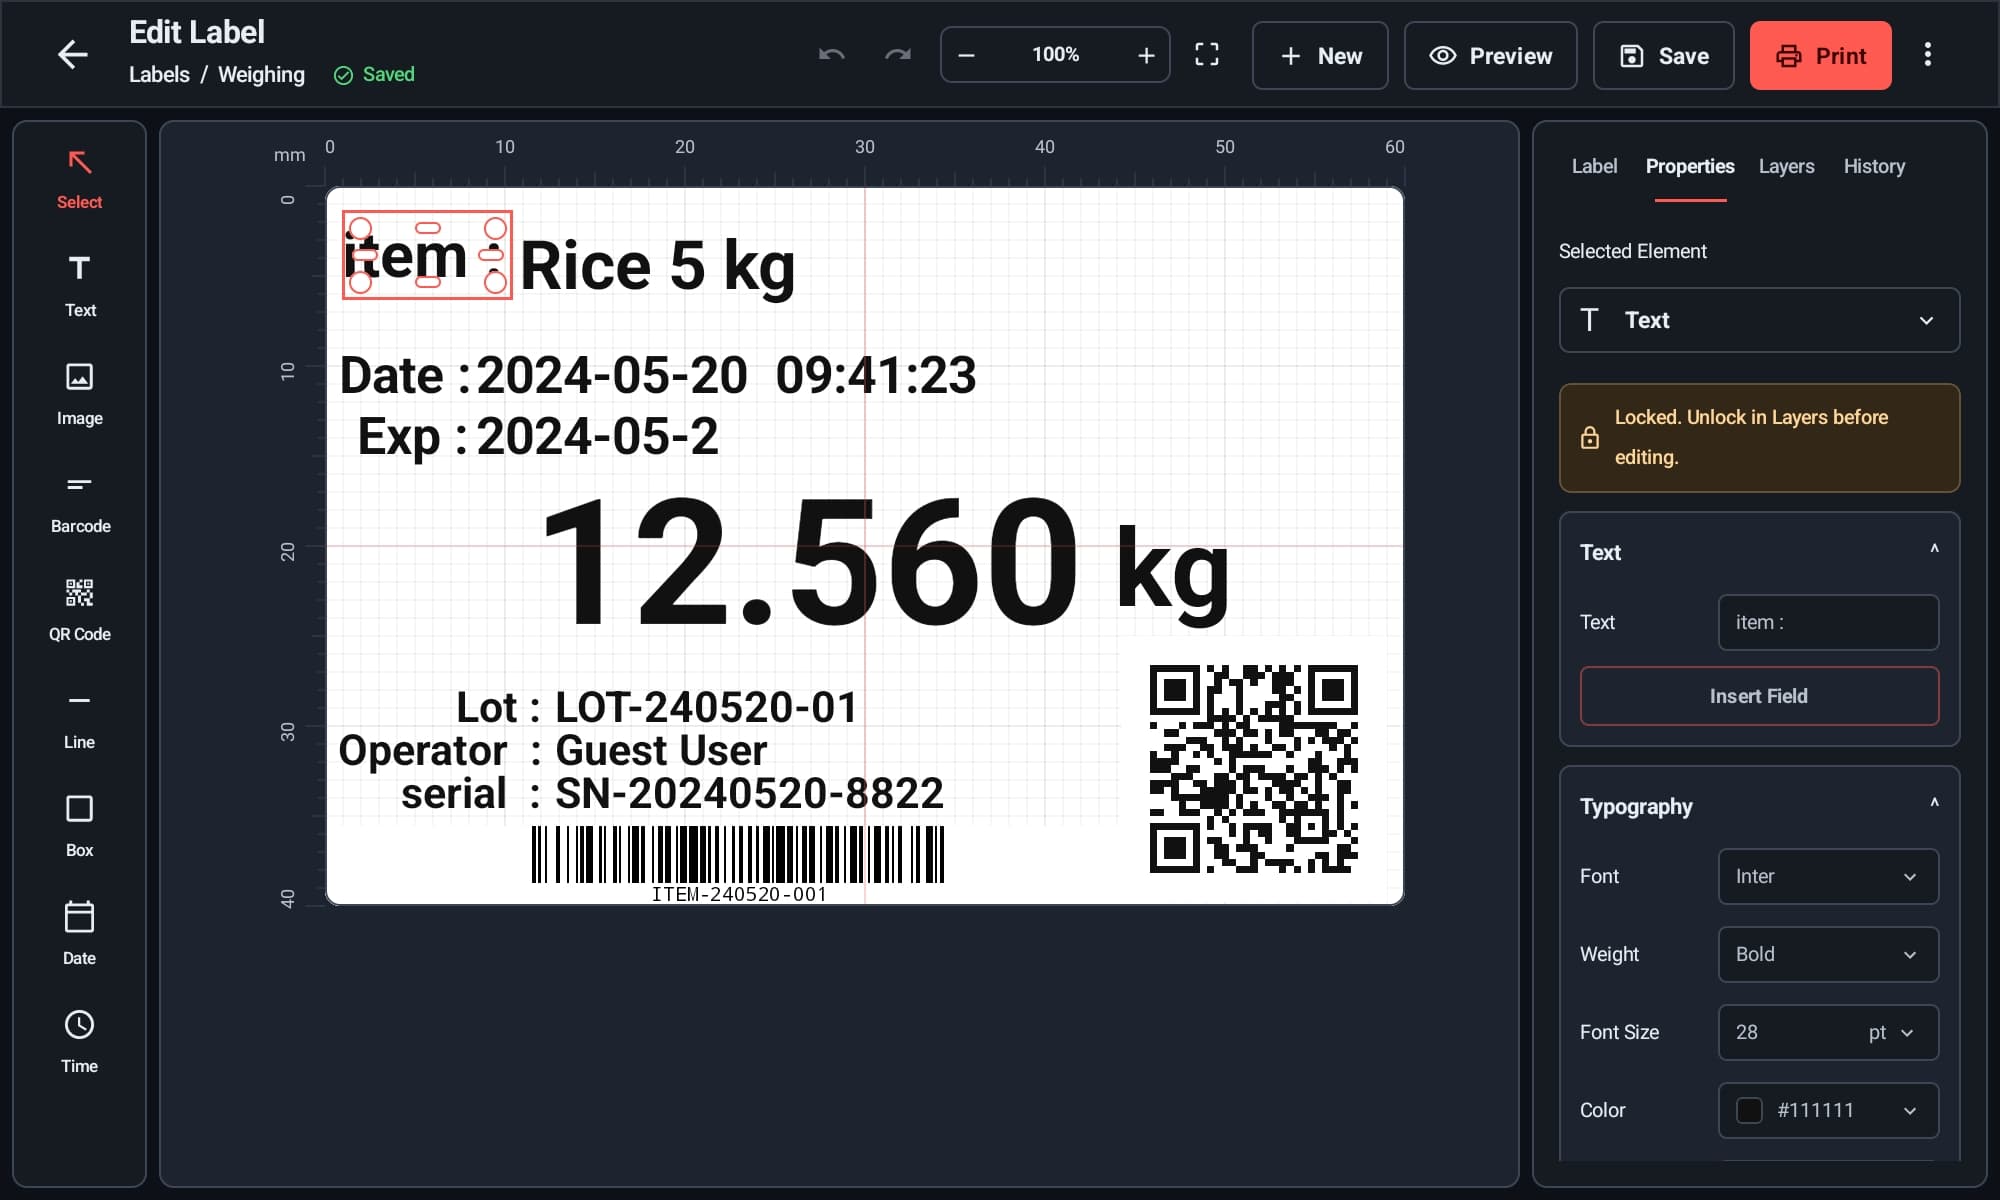Screen dimensions: 2000x1200
Task: Select the 'Lot :' label text
Action: tap(498, 708)
